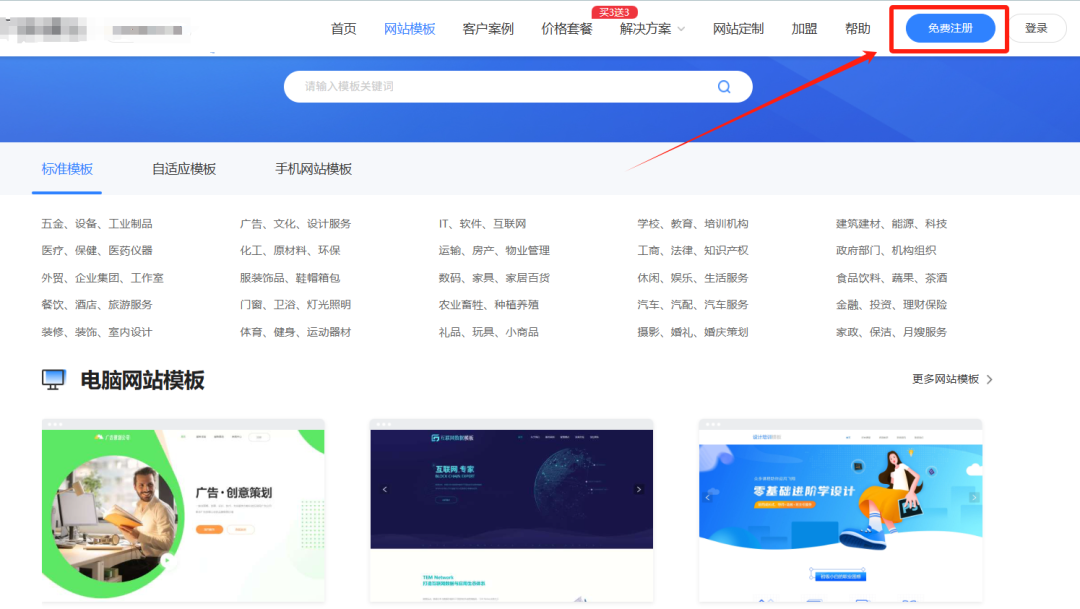Open the 网站模板 nav menu item
1080x609 pixels.
pos(409,29)
